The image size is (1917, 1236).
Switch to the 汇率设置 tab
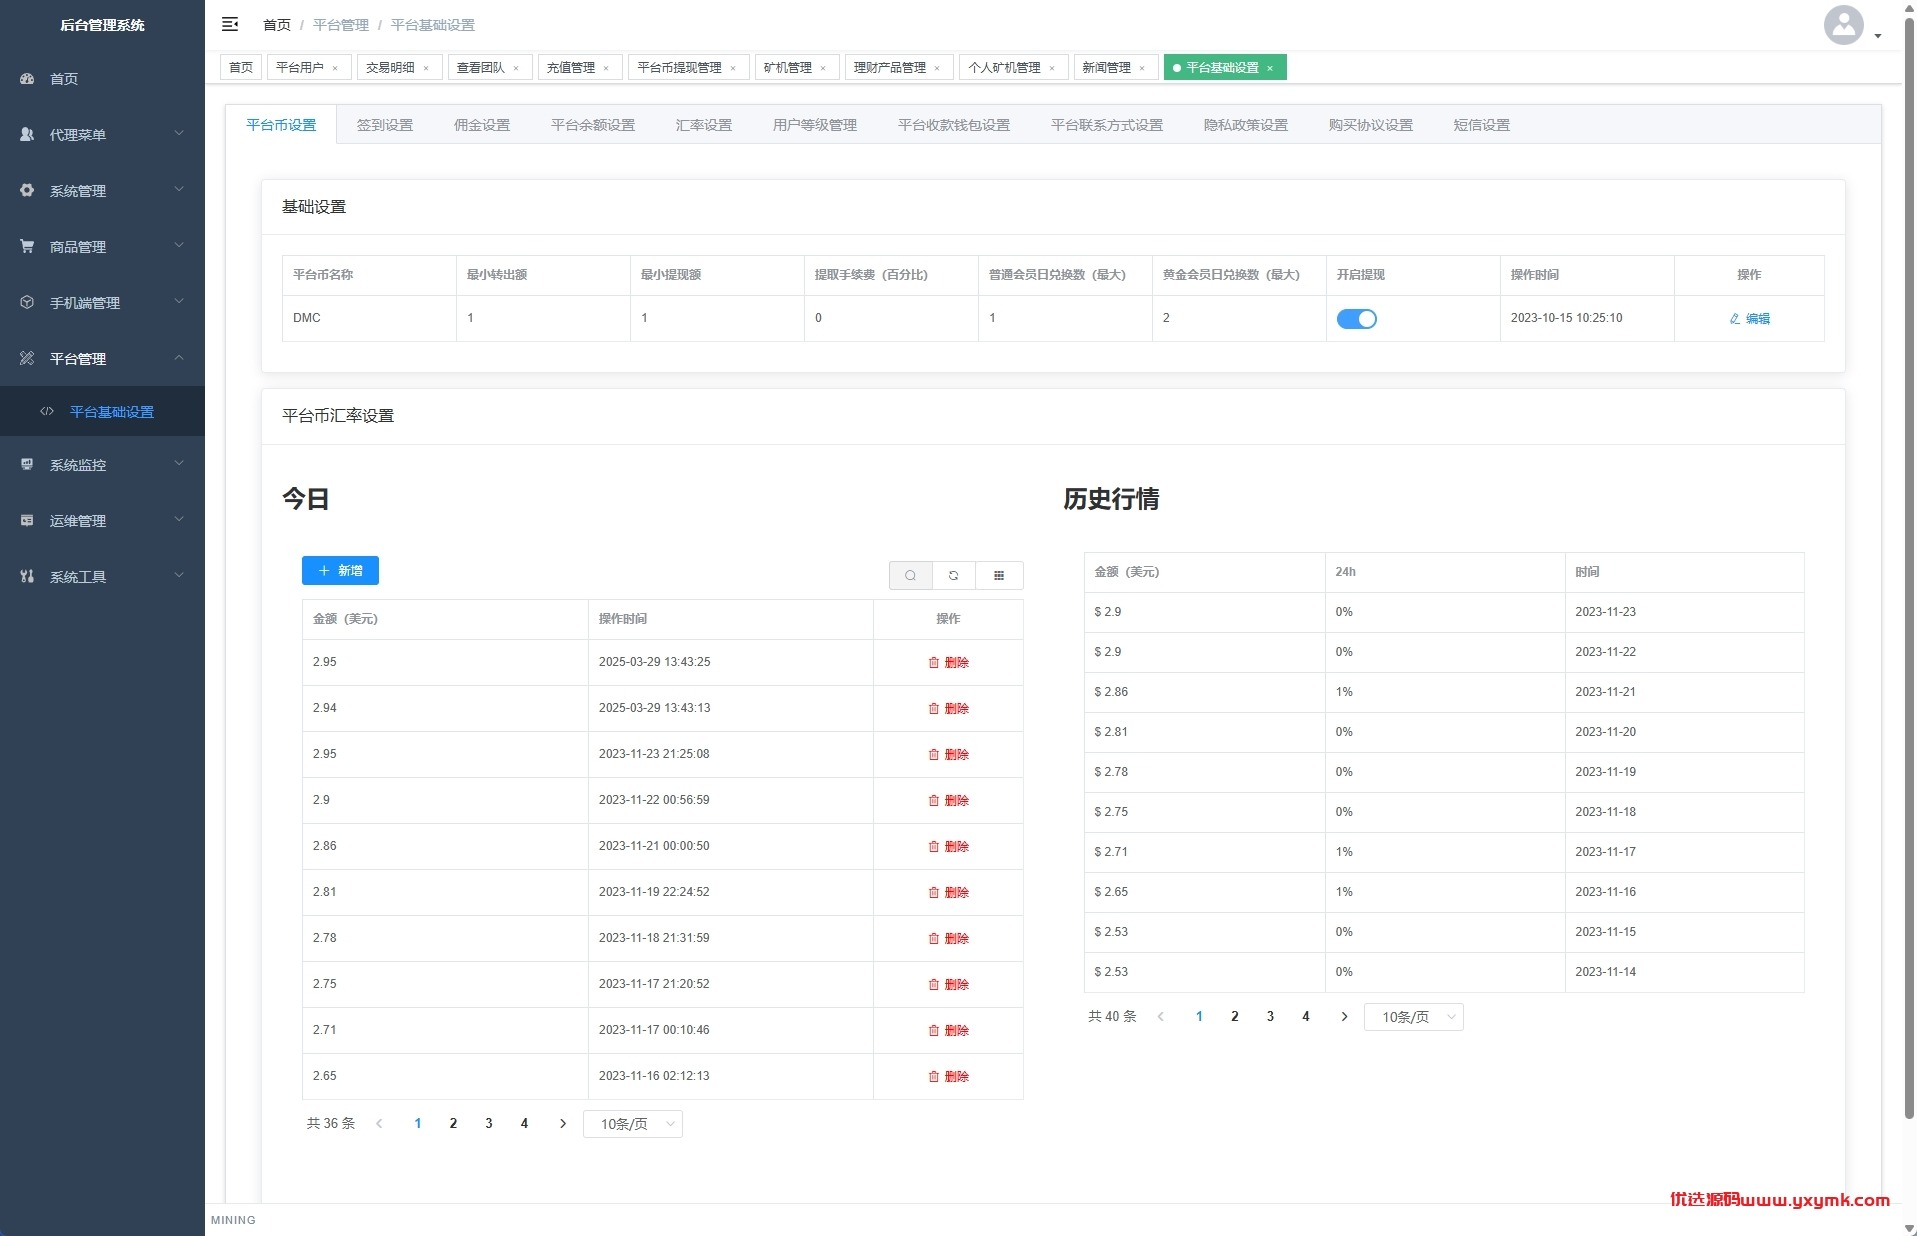point(704,125)
